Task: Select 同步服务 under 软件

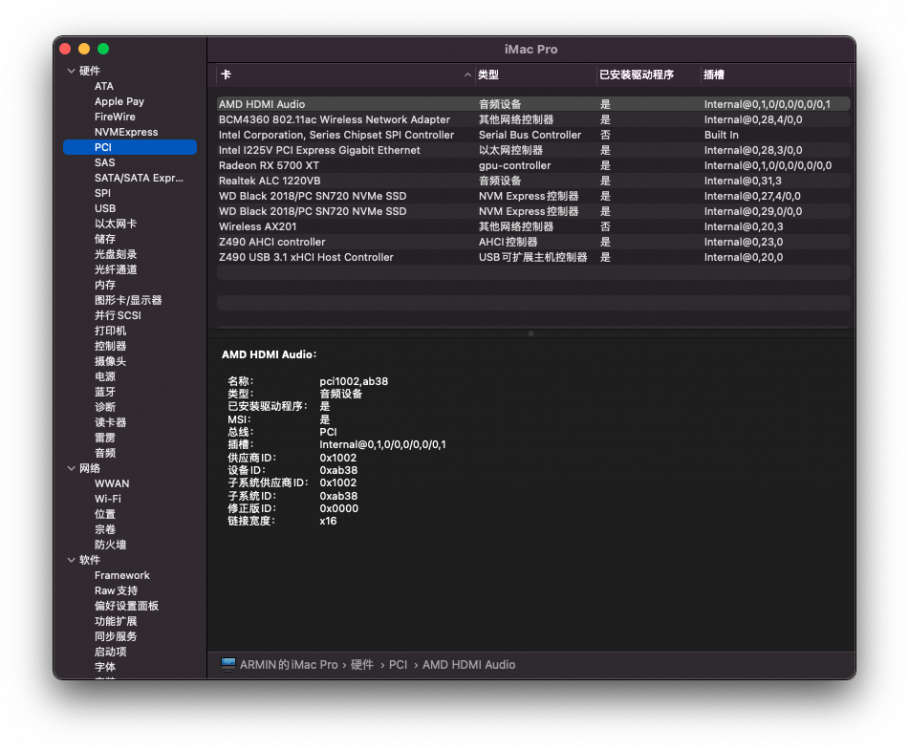Action: point(116,636)
